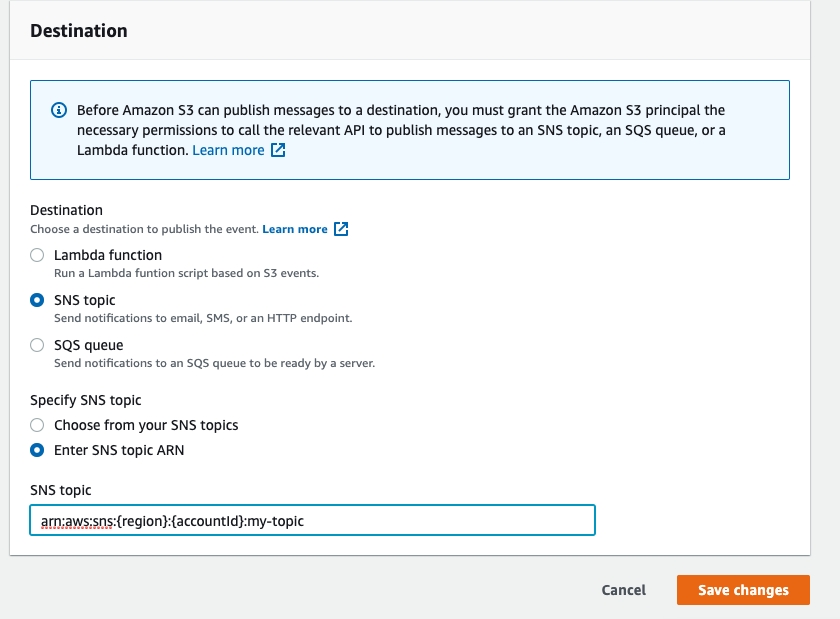
Task: Select the Lambda function radio button
Action: [x=37, y=255]
